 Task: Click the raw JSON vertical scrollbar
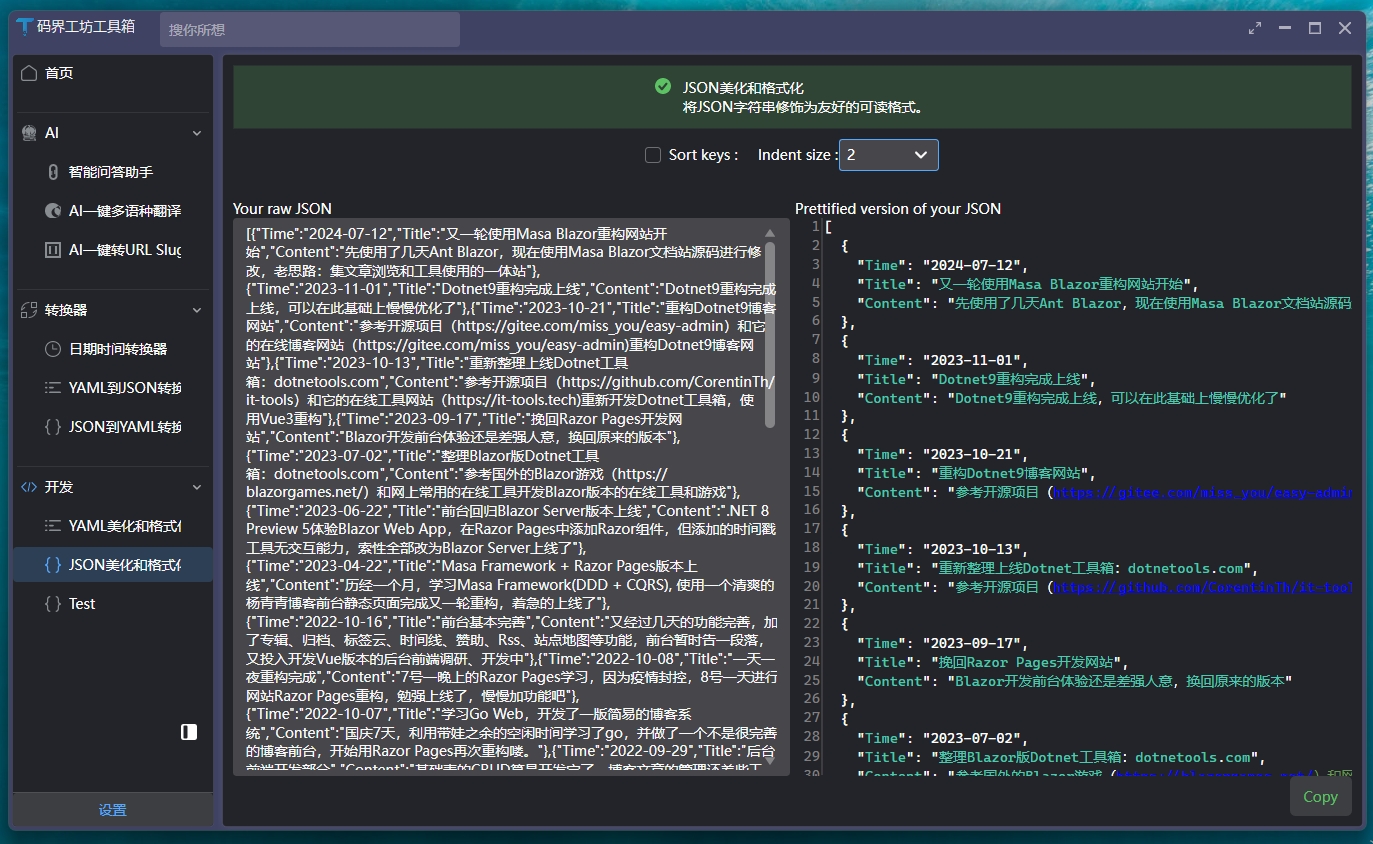click(x=769, y=330)
